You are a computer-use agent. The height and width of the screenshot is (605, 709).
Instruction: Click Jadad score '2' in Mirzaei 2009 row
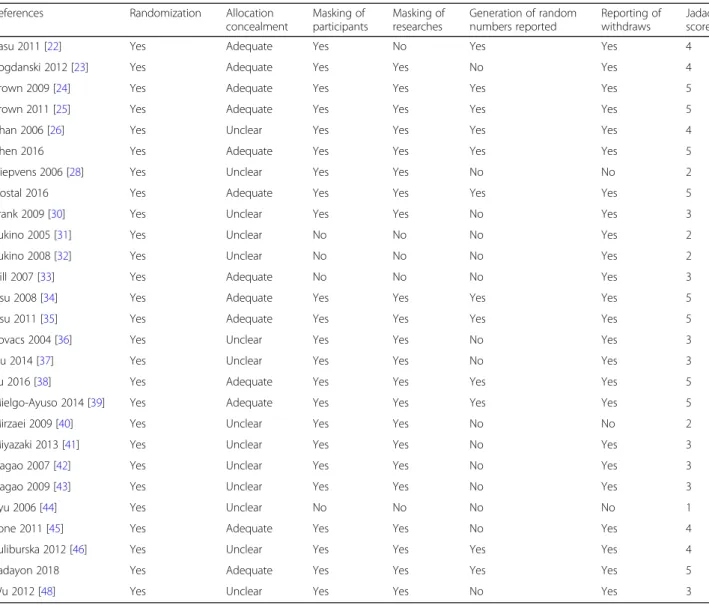point(689,424)
